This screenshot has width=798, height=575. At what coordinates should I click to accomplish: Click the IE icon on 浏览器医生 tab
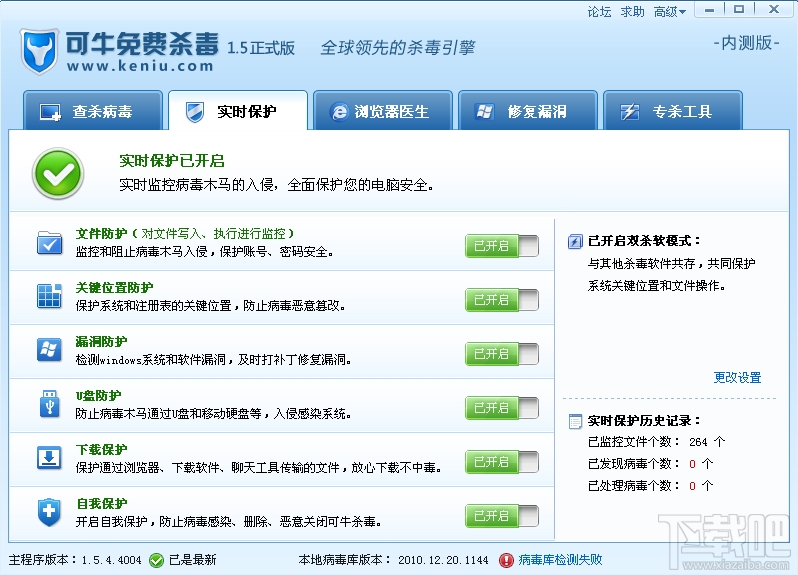tap(339, 112)
